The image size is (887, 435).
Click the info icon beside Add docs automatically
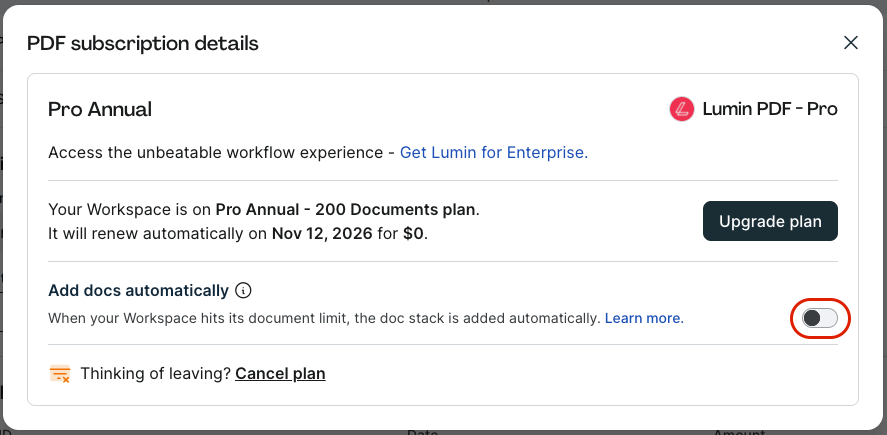pyautogui.click(x=243, y=291)
